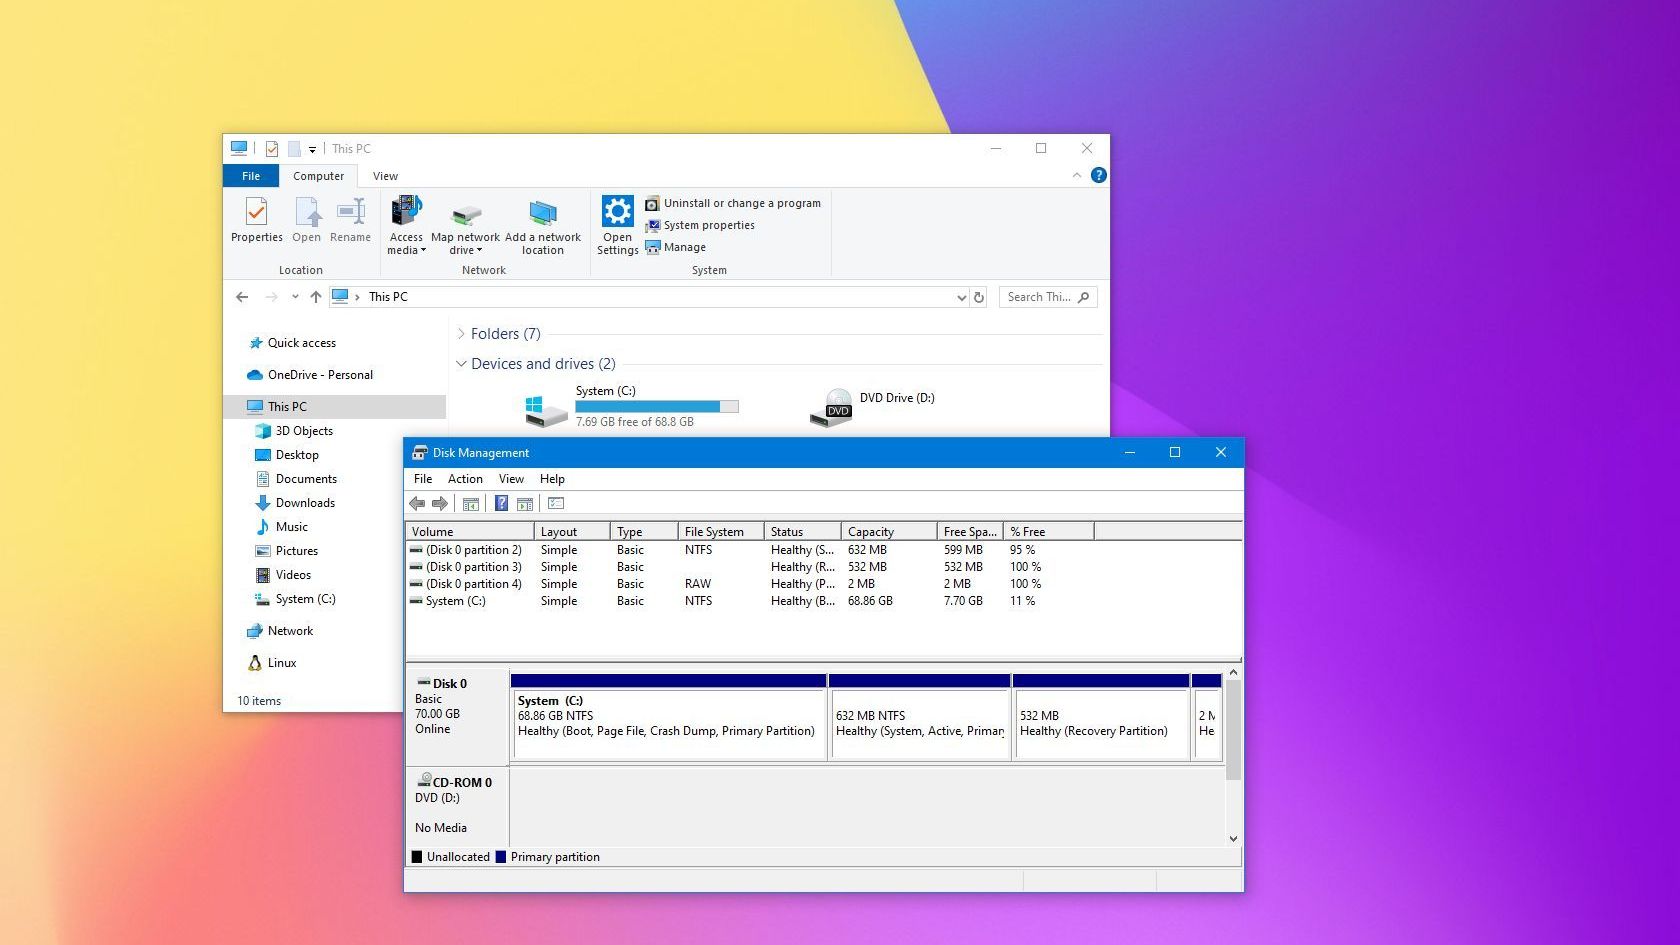Viewport: 1680px width, 945px height.
Task: Select Music in the navigation pane
Action: coord(282,527)
